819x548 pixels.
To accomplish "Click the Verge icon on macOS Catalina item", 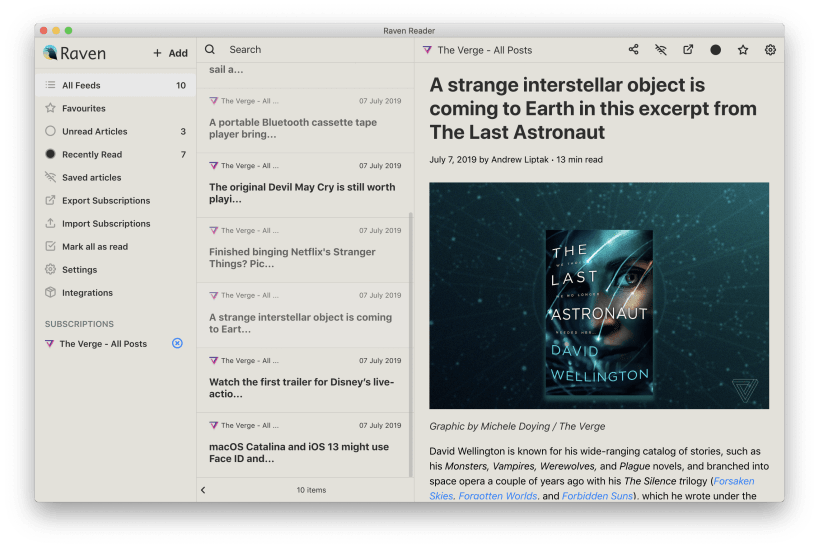I will (213, 425).
